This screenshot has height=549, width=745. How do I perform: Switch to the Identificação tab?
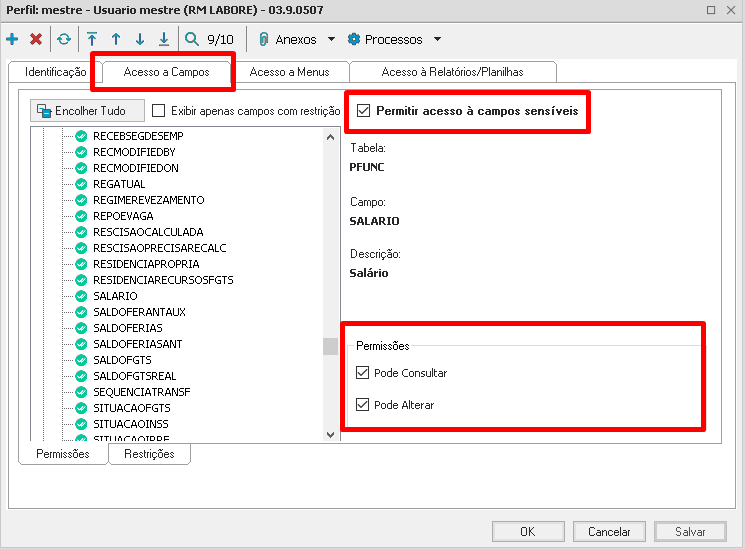55,72
